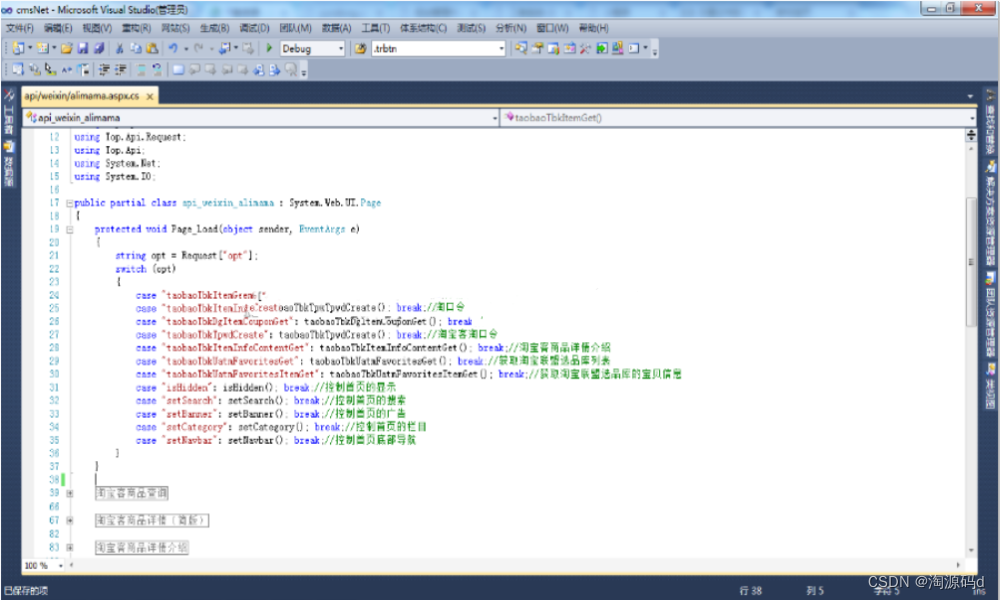Start debugging with the green play icon

click(269, 48)
